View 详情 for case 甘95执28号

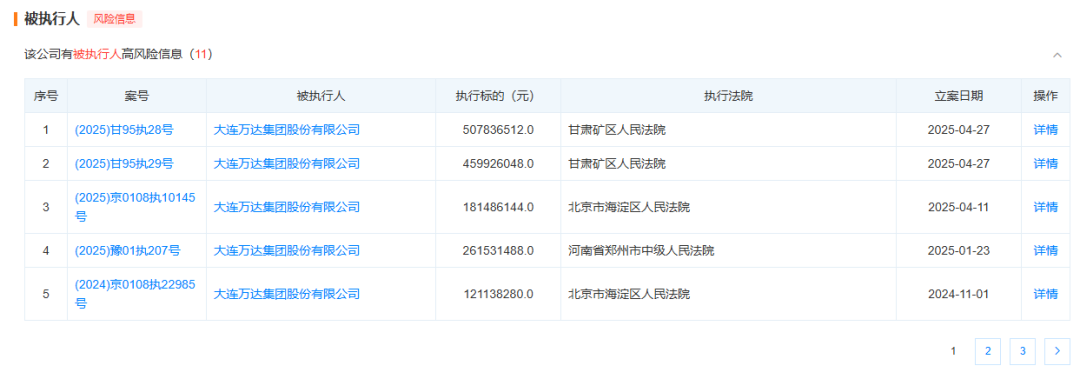coord(1045,130)
